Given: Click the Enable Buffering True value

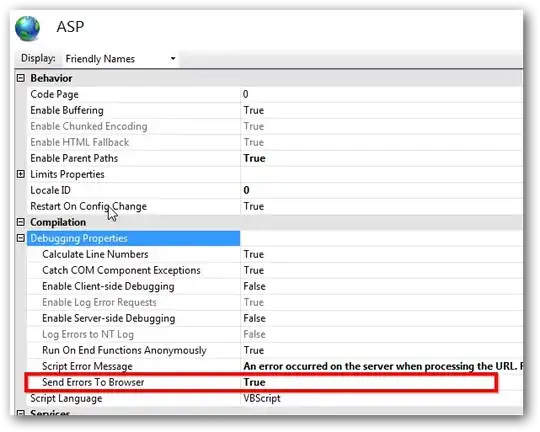Looking at the screenshot, I should coord(254,111).
